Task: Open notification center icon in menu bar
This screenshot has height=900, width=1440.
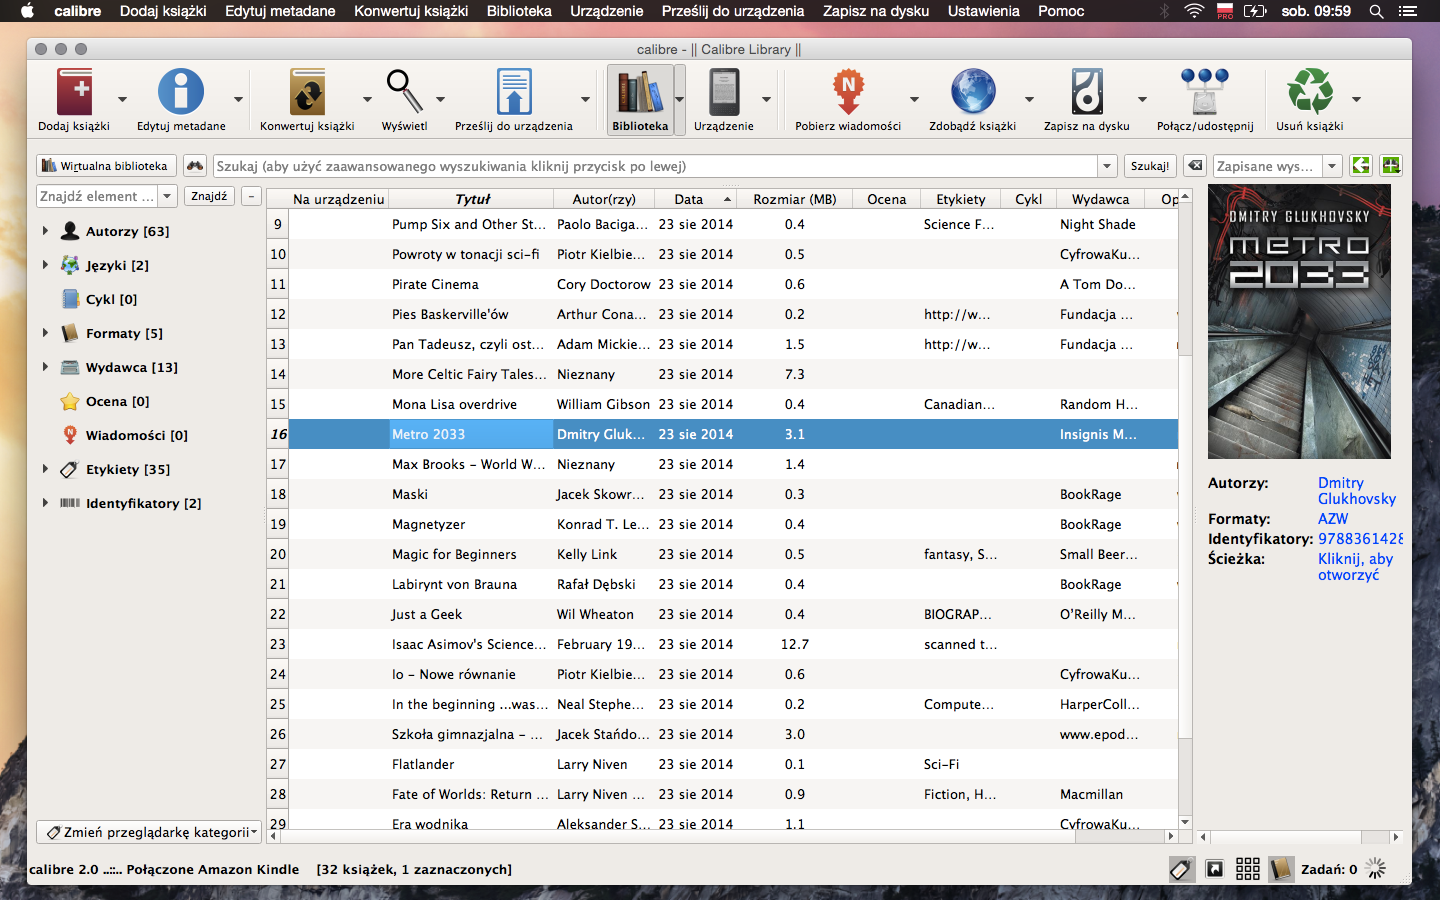Action: tap(1408, 11)
